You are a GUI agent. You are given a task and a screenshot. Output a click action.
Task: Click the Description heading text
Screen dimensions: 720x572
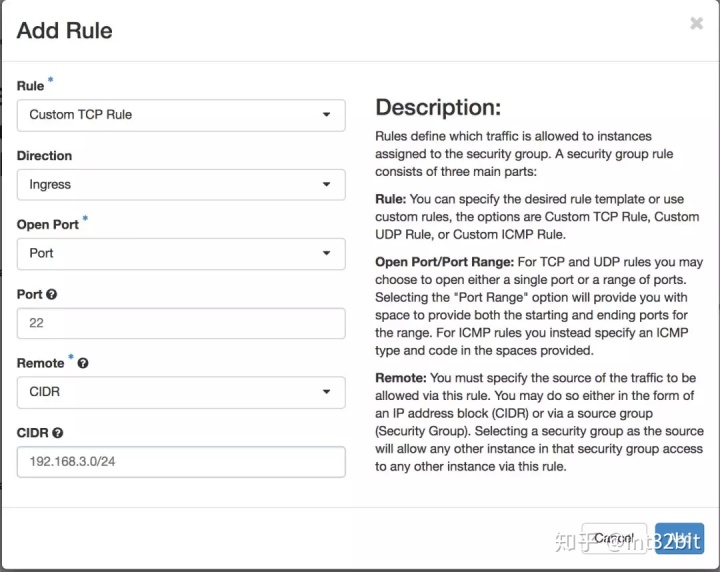[438, 108]
